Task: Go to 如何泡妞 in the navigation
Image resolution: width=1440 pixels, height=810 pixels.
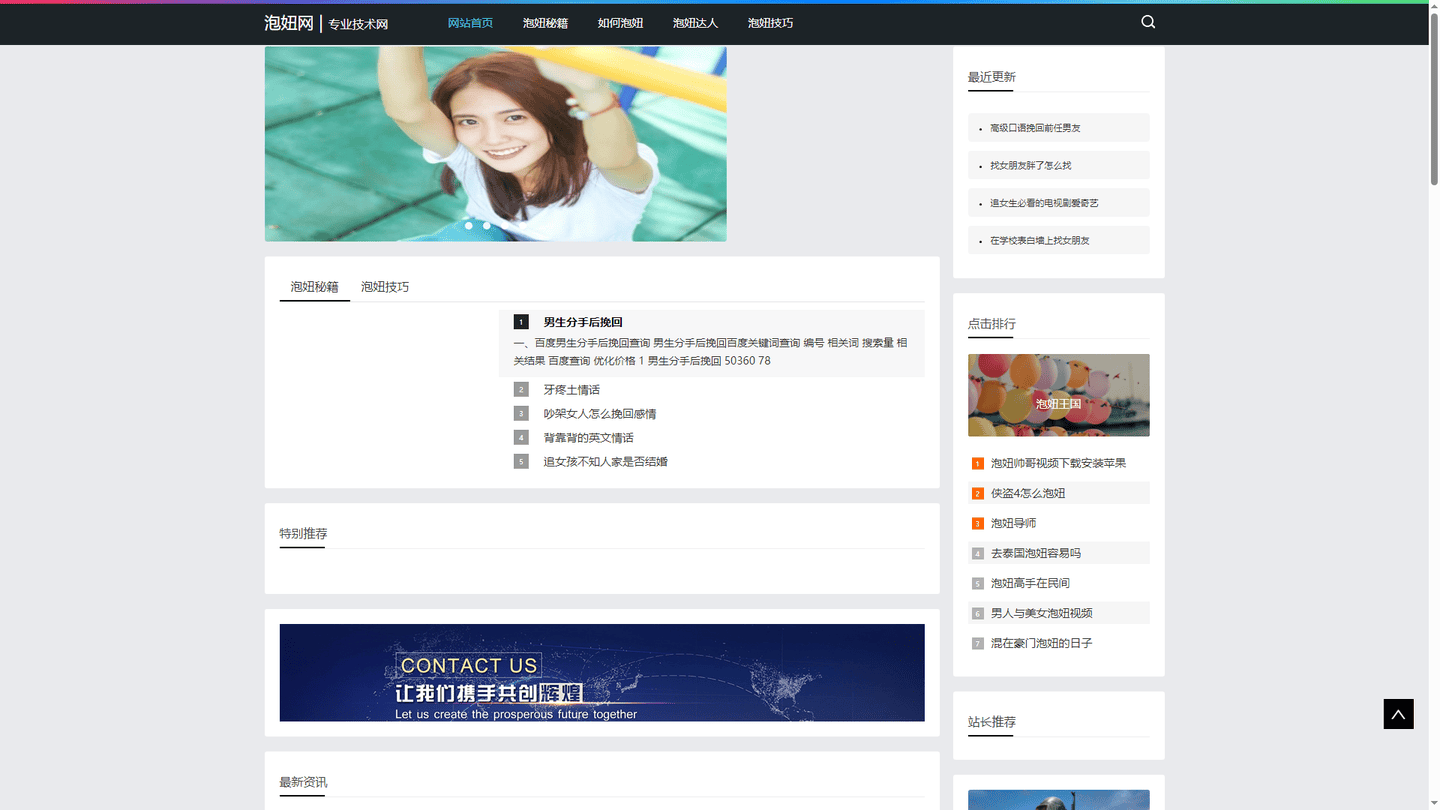Action: [620, 23]
